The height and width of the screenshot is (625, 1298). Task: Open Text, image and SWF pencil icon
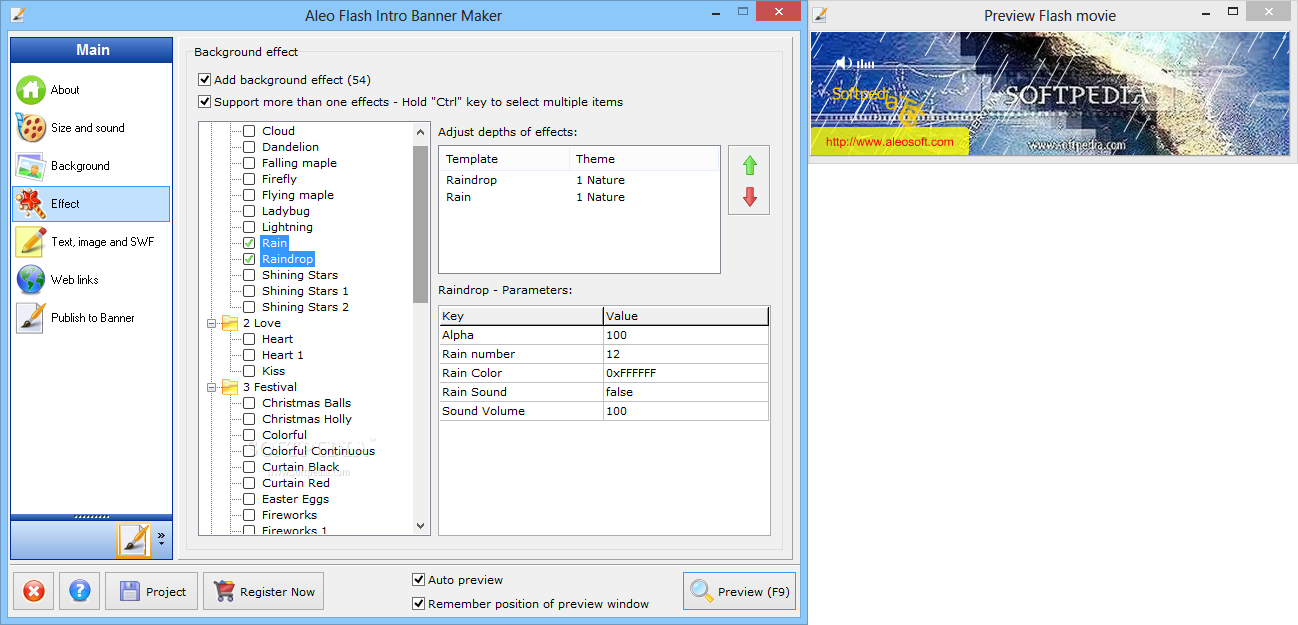click(31, 242)
